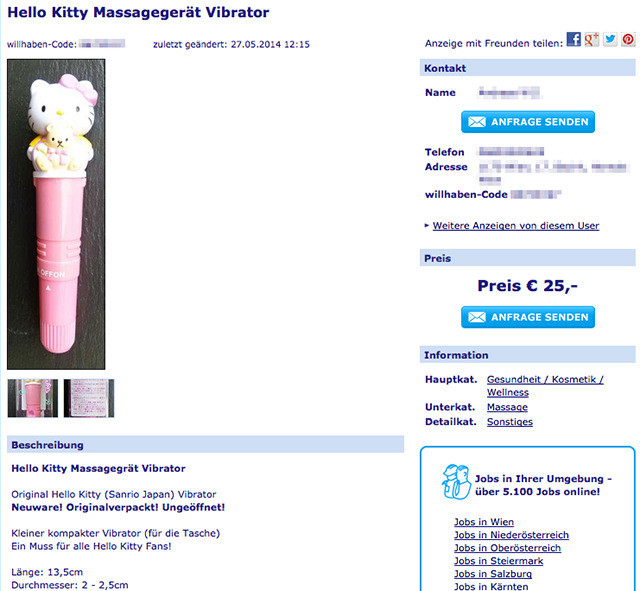640x591 pixels.
Task: Share the ad on Google Plus
Action: pos(592,40)
